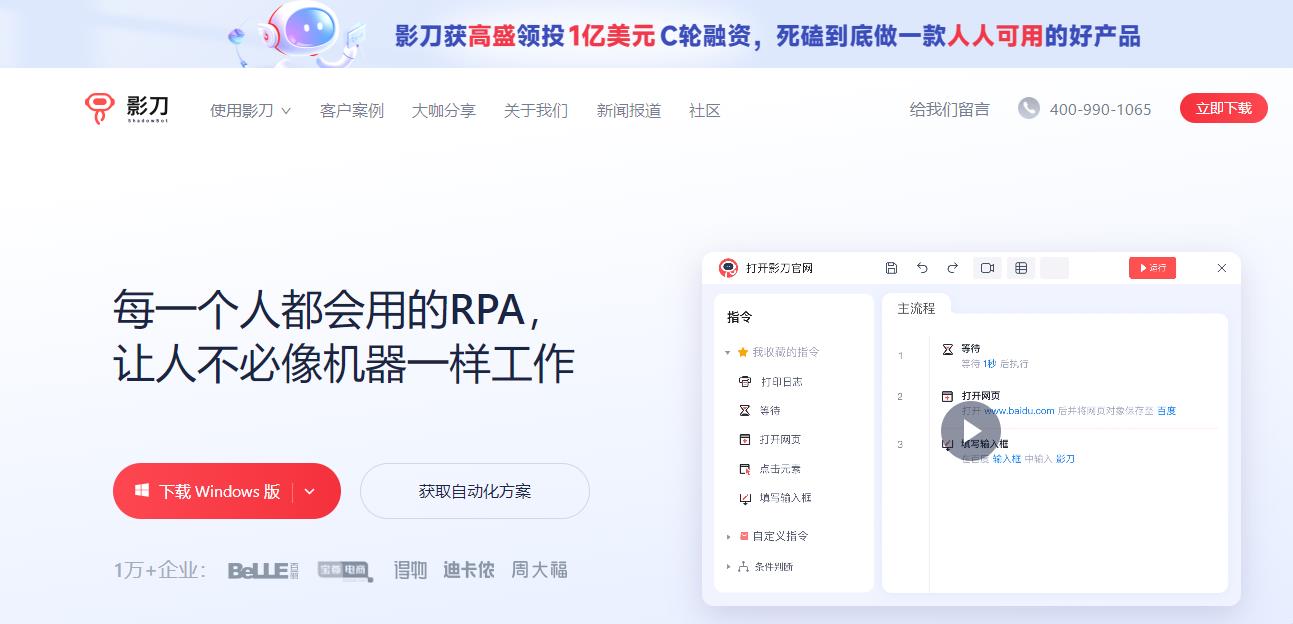Screen dimensions: 1293x624
Task: Click the 点击元素 cursor icon
Action: point(744,468)
